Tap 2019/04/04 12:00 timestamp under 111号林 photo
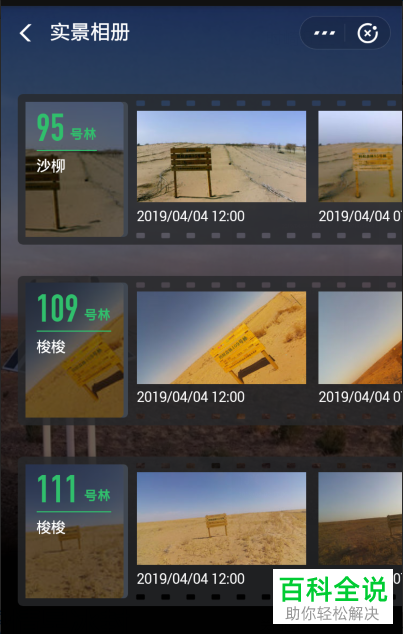Viewport: 403px width, 634px height. point(190,579)
